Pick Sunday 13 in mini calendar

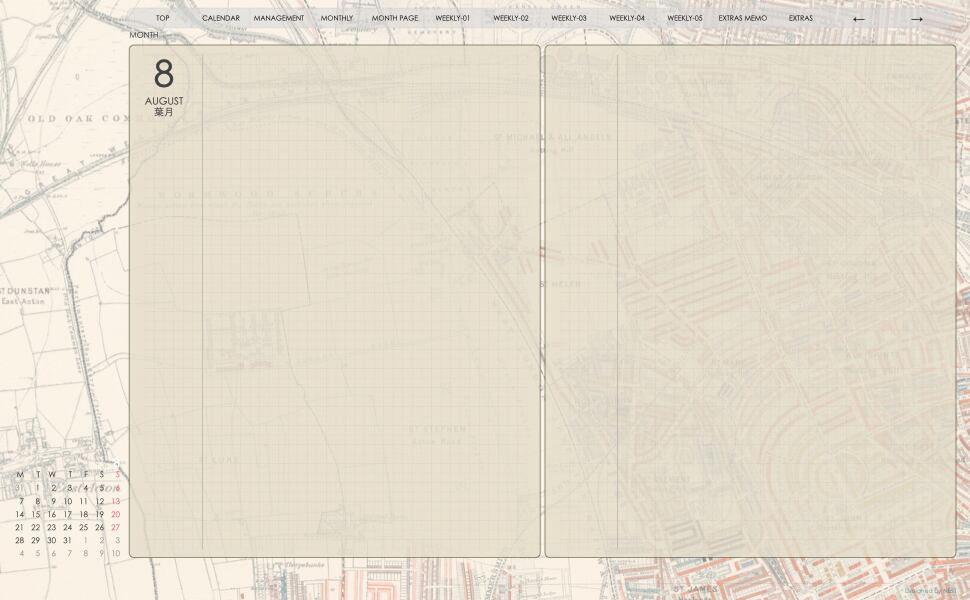[x=116, y=501]
